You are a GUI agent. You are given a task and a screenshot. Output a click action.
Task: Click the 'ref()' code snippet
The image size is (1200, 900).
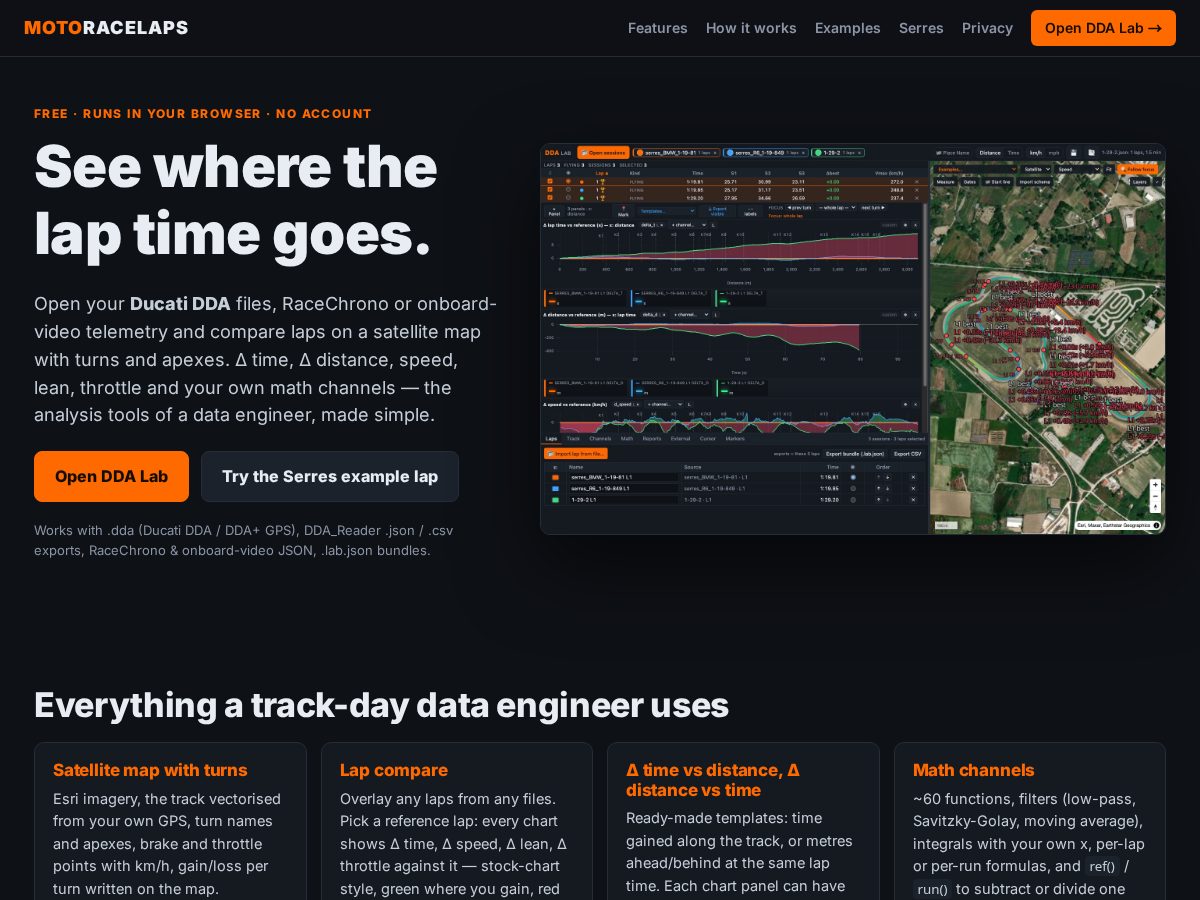(1102, 867)
